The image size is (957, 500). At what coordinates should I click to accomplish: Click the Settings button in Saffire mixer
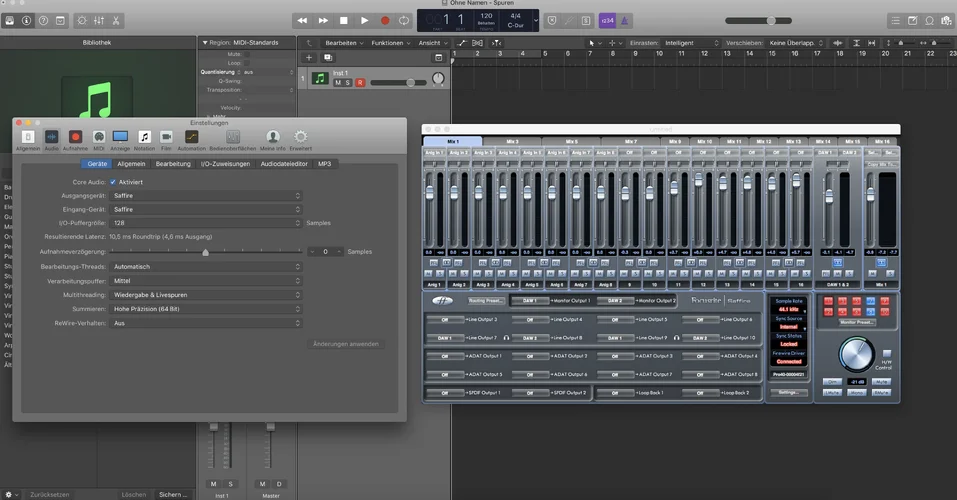tap(787, 392)
